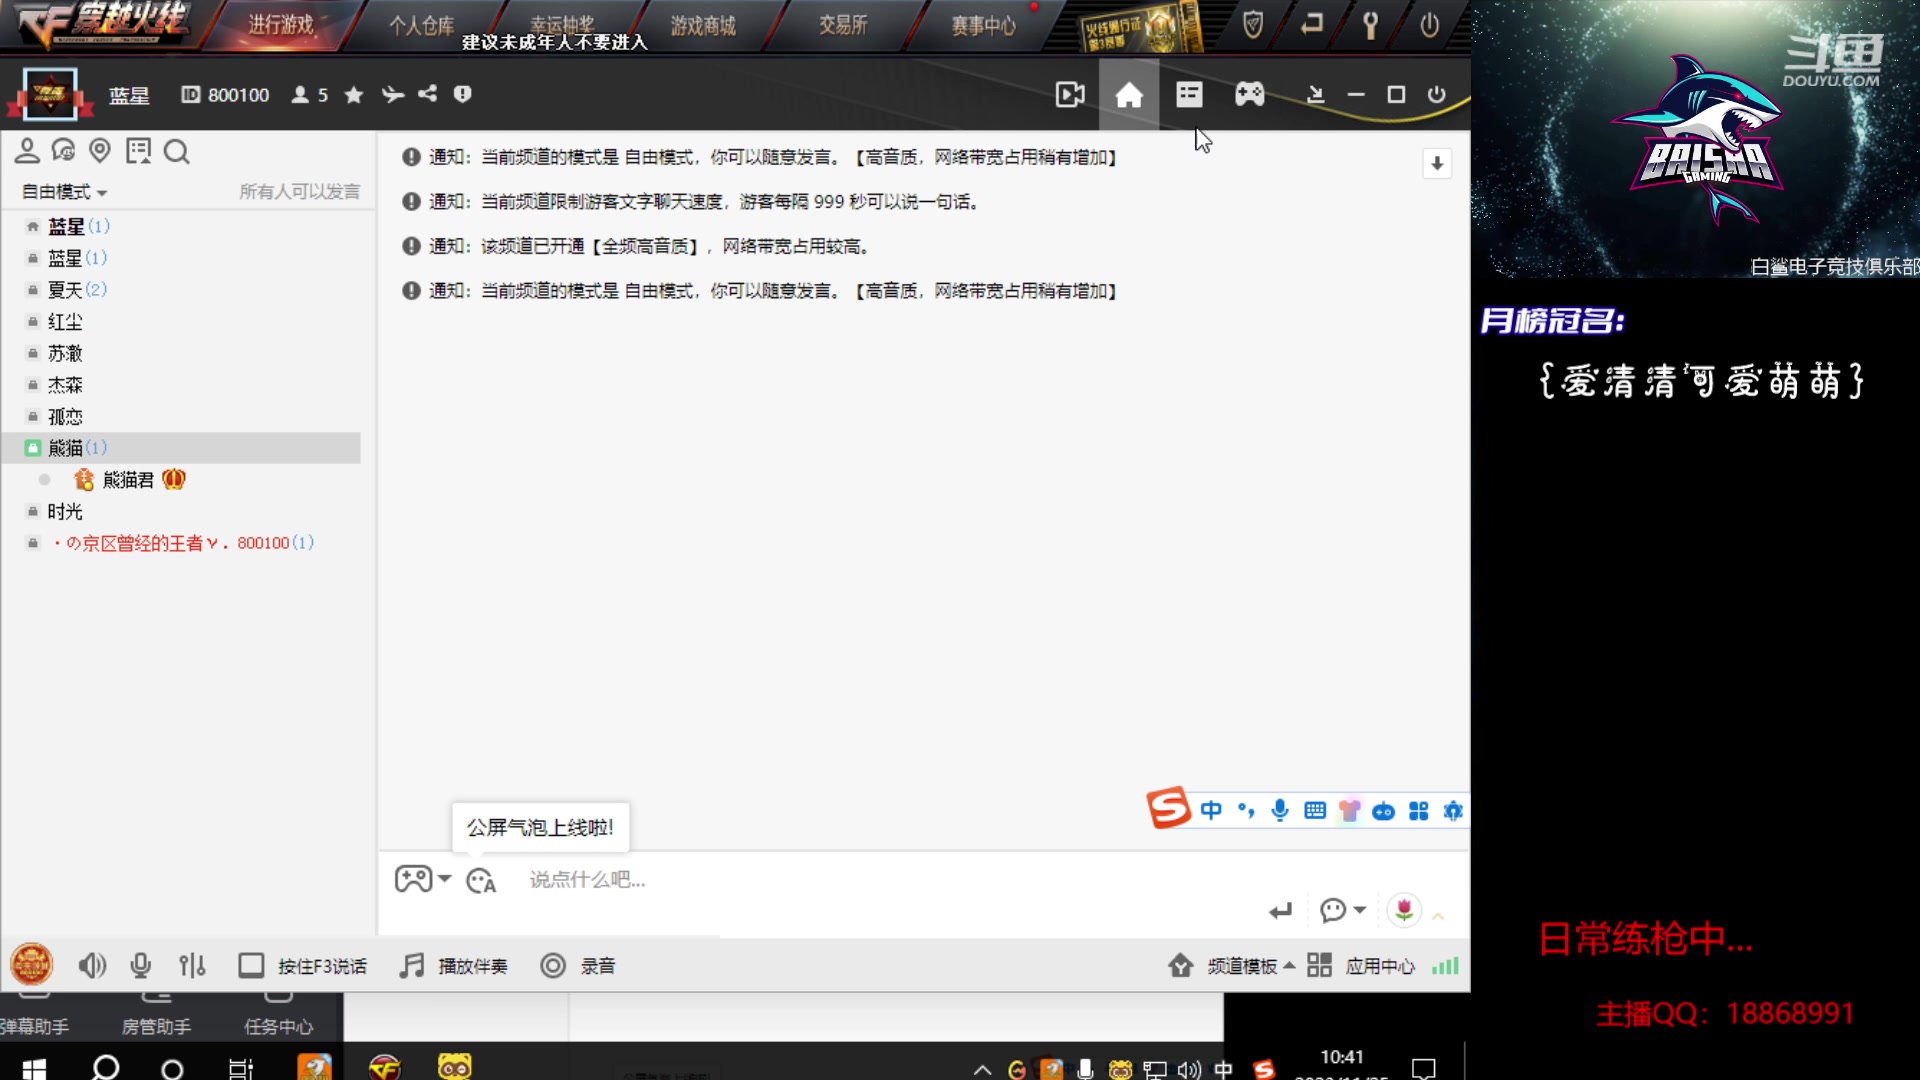Image resolution: width=1920 pixels, height=1080 pixels.
Task: Click the network signal bars icon
Action: [1446, 966]
